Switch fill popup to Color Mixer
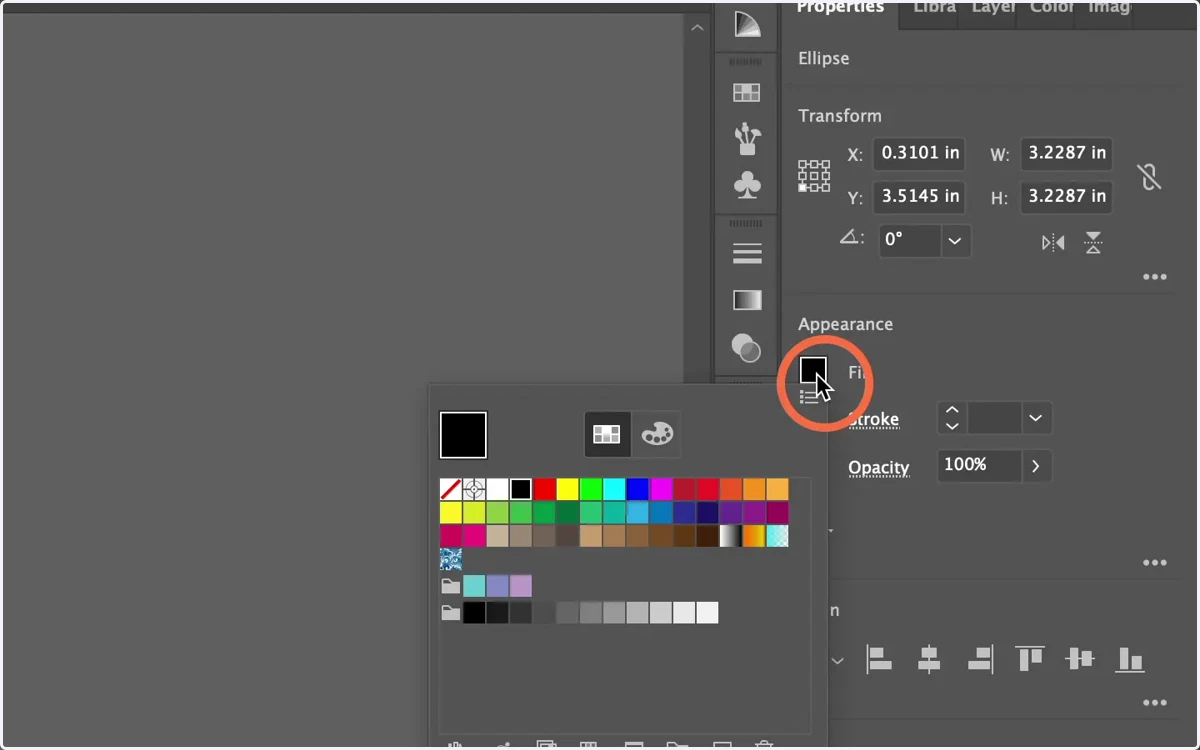 point(657,434)
